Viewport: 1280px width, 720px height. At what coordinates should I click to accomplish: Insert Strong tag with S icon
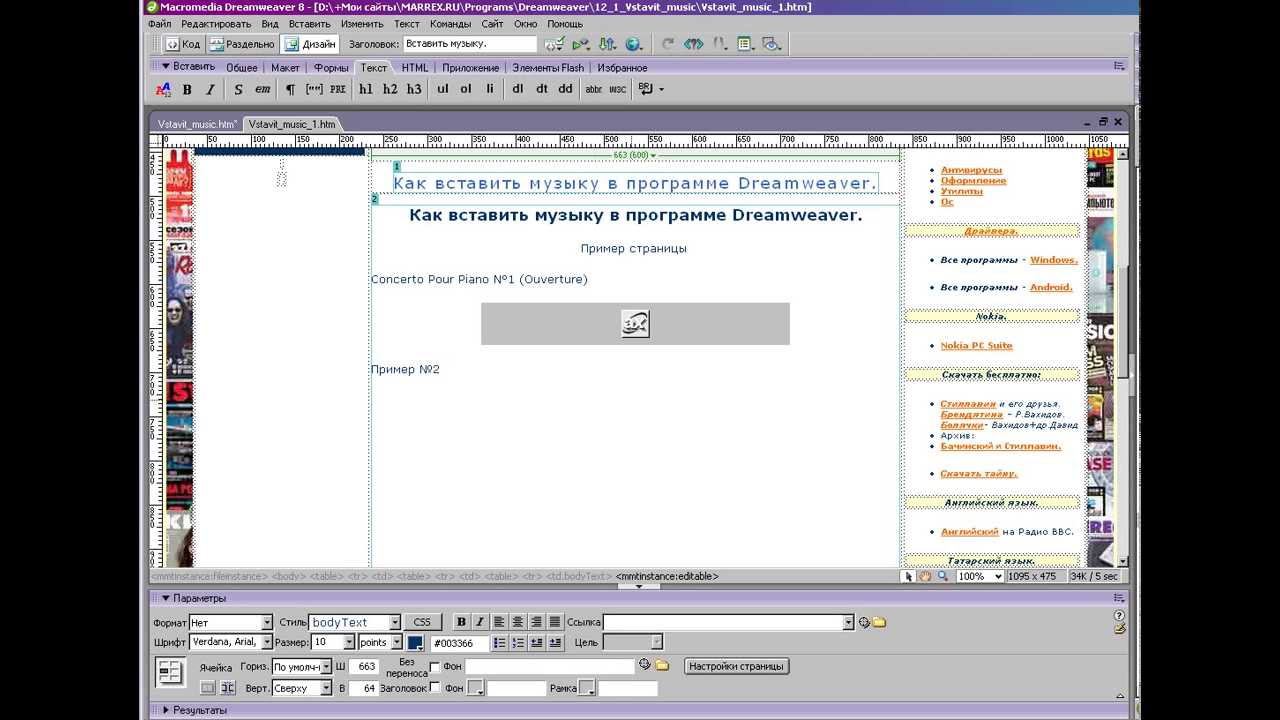[x=238, y=89]
